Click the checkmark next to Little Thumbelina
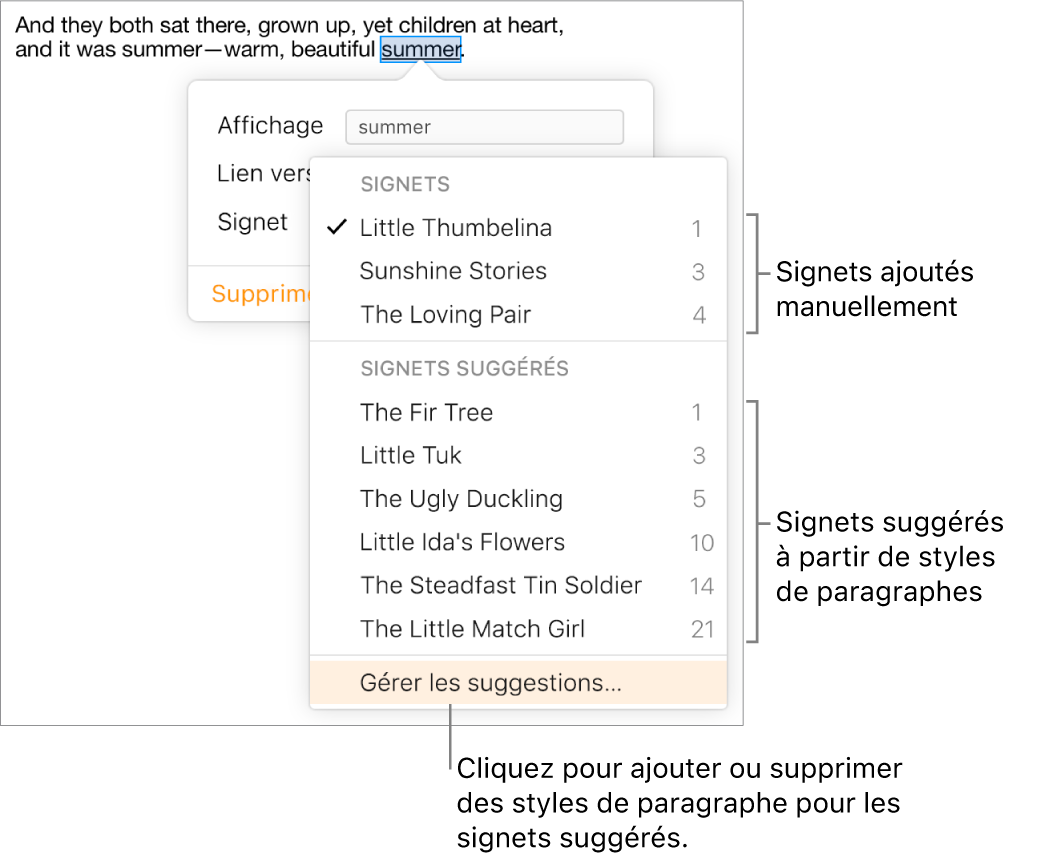This screenshot has height=865, width=1039. 337,227
